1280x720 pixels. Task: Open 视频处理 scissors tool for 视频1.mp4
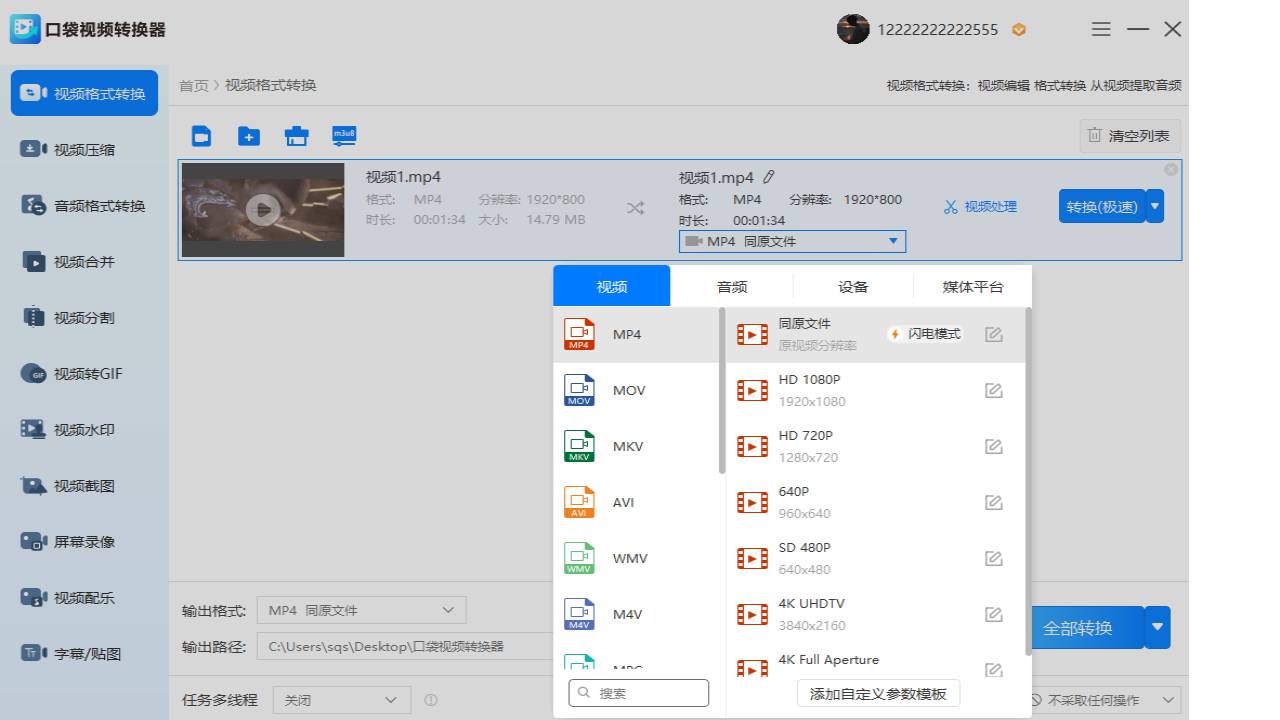pyautogui.click(x=981, y=206)
